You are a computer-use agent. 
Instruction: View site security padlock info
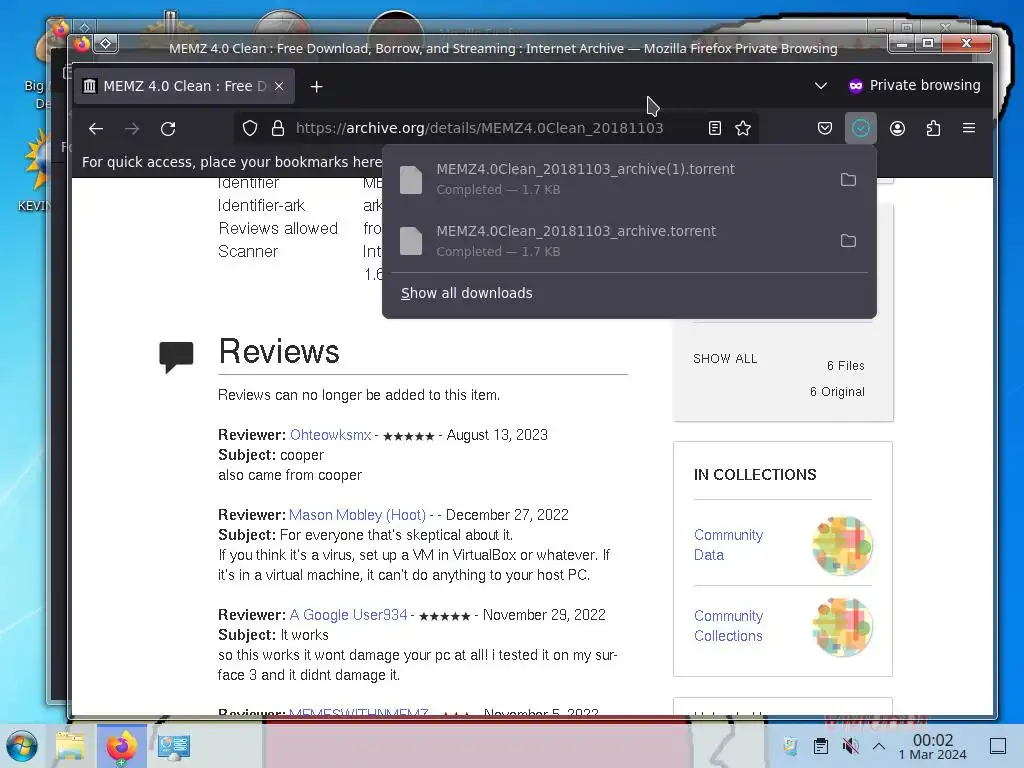(278, 128)
